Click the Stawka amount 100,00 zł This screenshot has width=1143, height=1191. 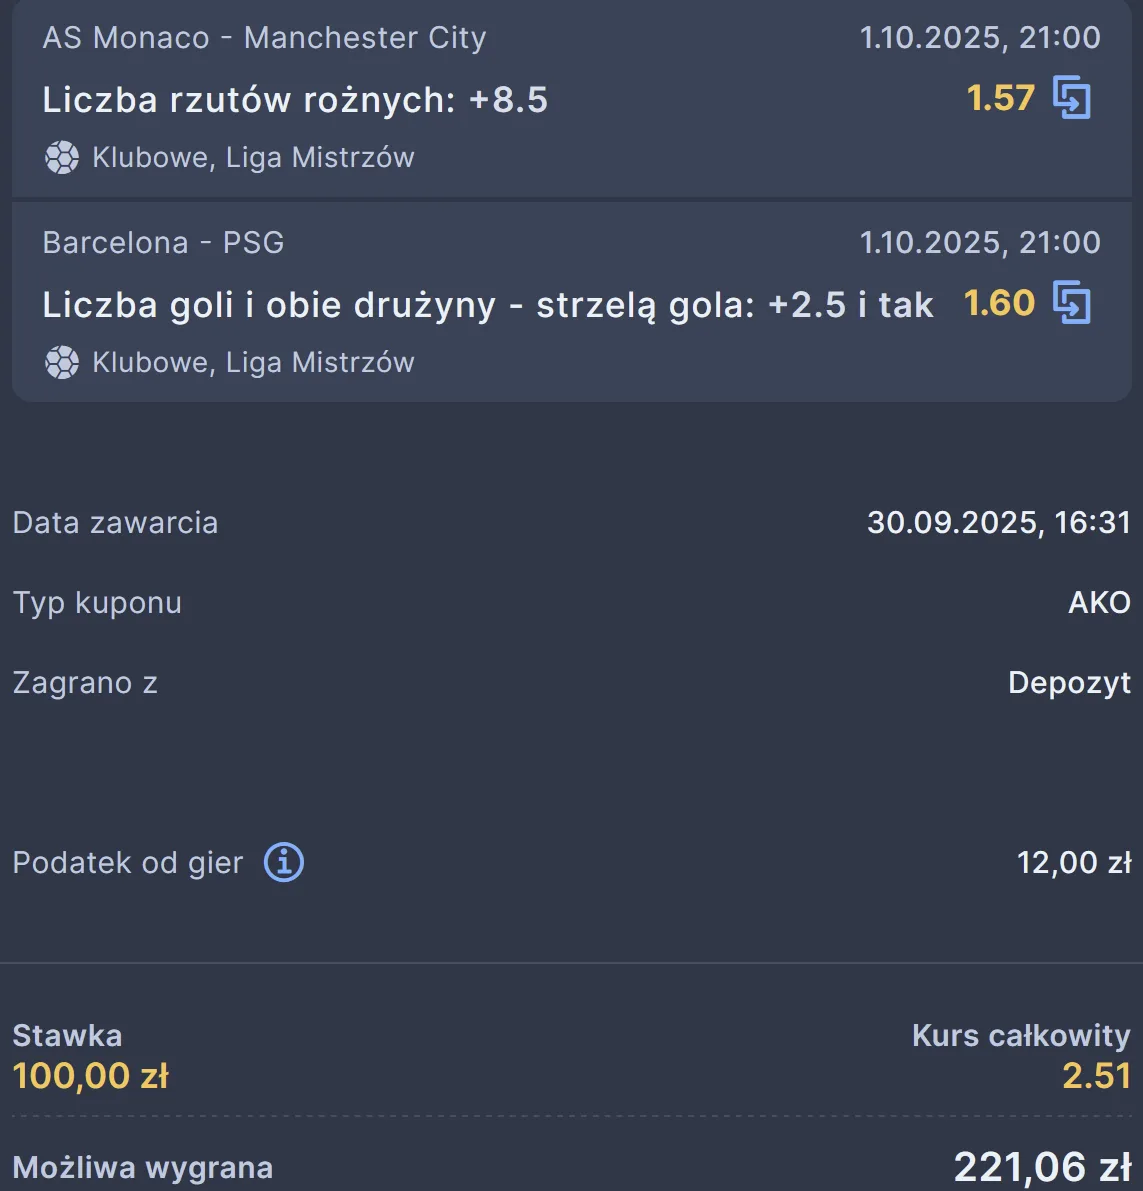pos(91,1076)
